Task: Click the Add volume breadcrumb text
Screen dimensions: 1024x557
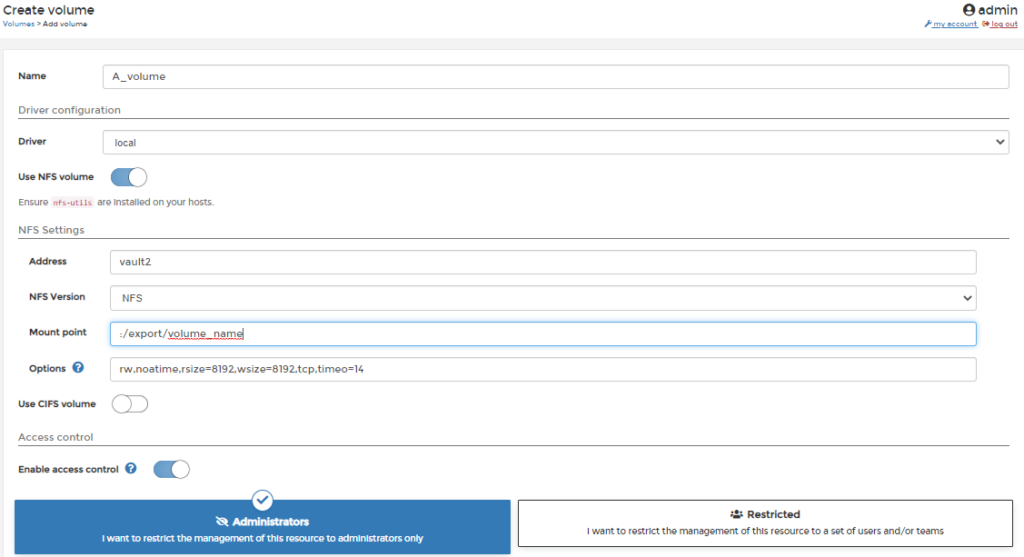Action: pyautogui.click(x=65, y=24)
